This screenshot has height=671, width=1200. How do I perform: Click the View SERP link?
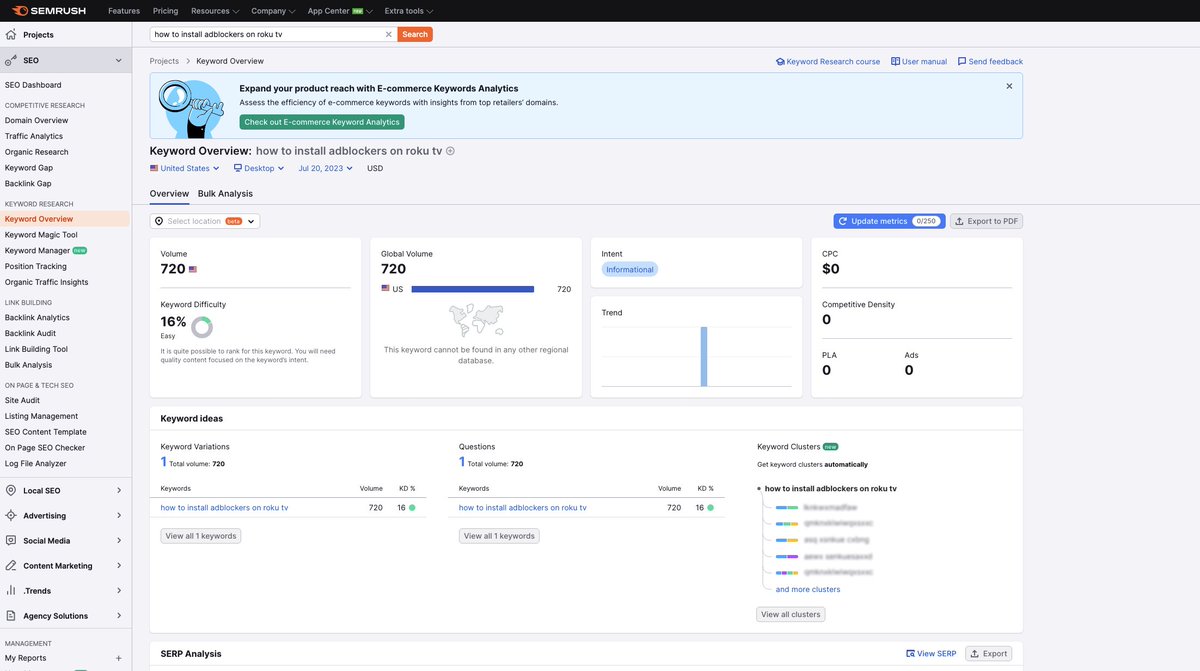click(x=931, y=654)
